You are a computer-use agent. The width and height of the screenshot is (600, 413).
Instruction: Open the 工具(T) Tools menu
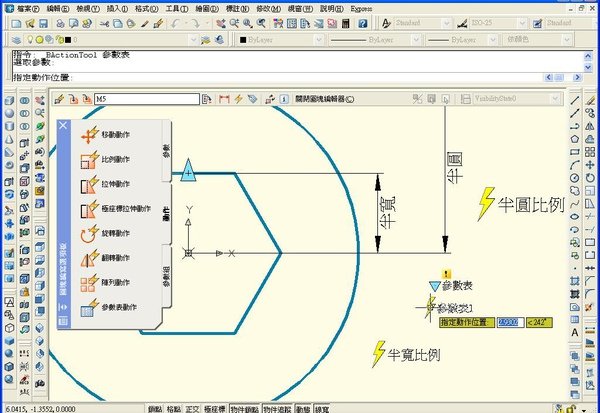click(x=177, y=8)
